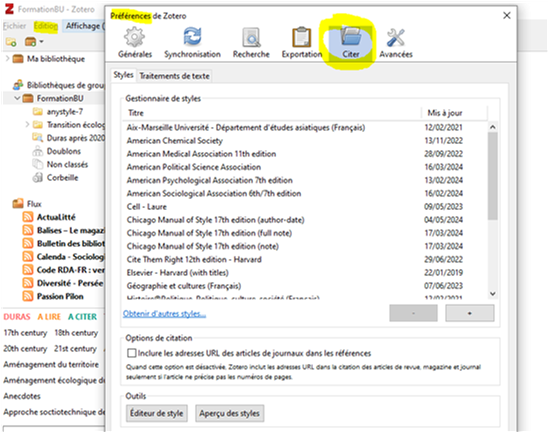Image resolution: width=548 pixels, height=432 pixels.
Task: Click the Passion Pilon feed icon
Action: (28, 296)
